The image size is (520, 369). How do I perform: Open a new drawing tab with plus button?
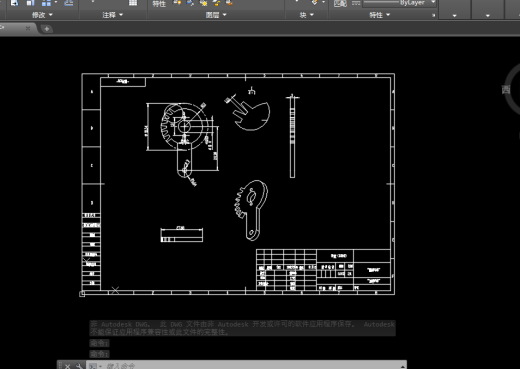tap(47, 29)
